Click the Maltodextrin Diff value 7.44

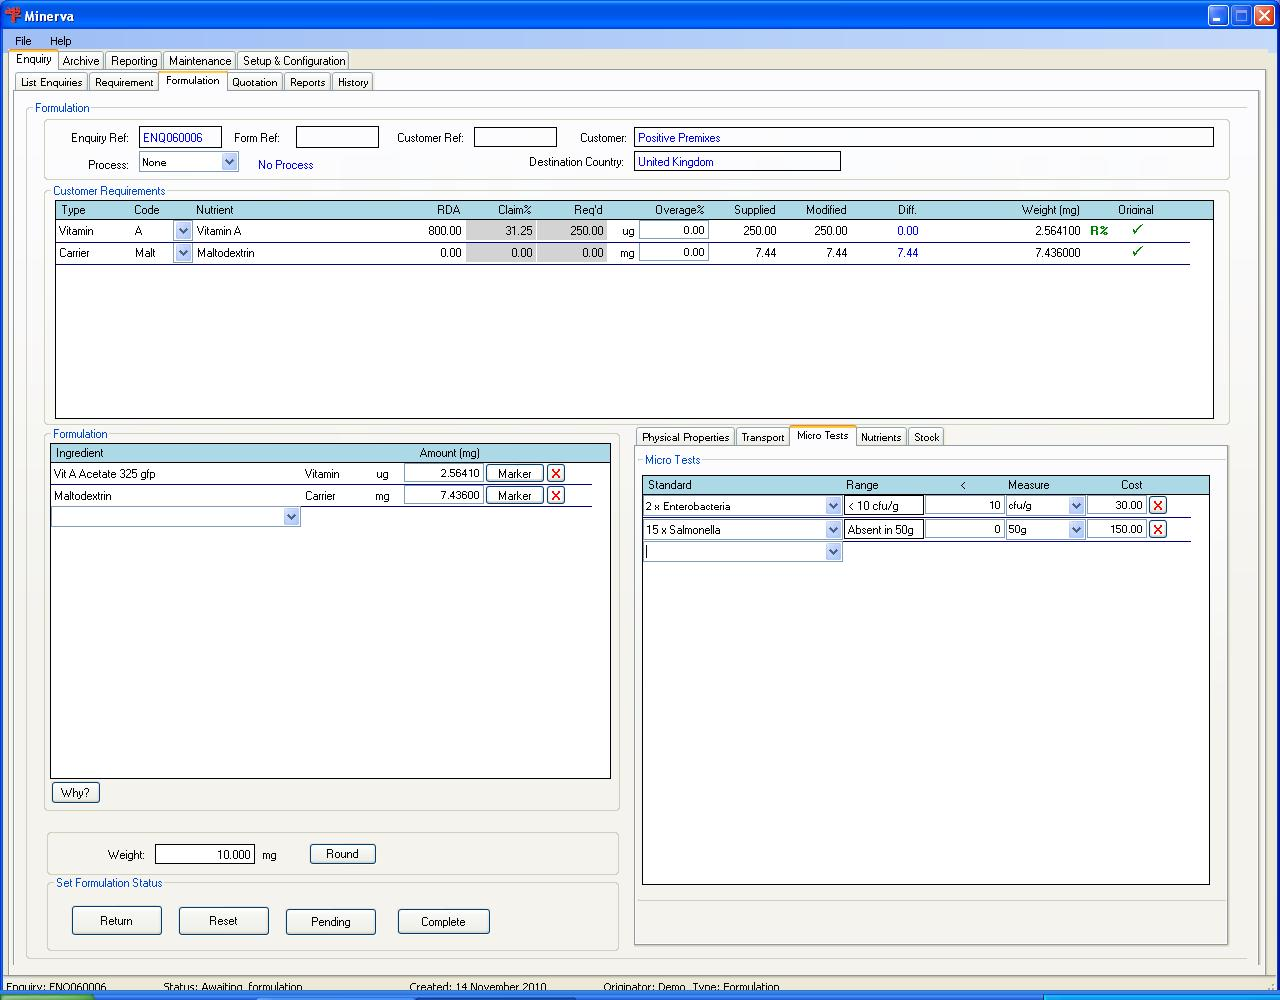point(907,253)
